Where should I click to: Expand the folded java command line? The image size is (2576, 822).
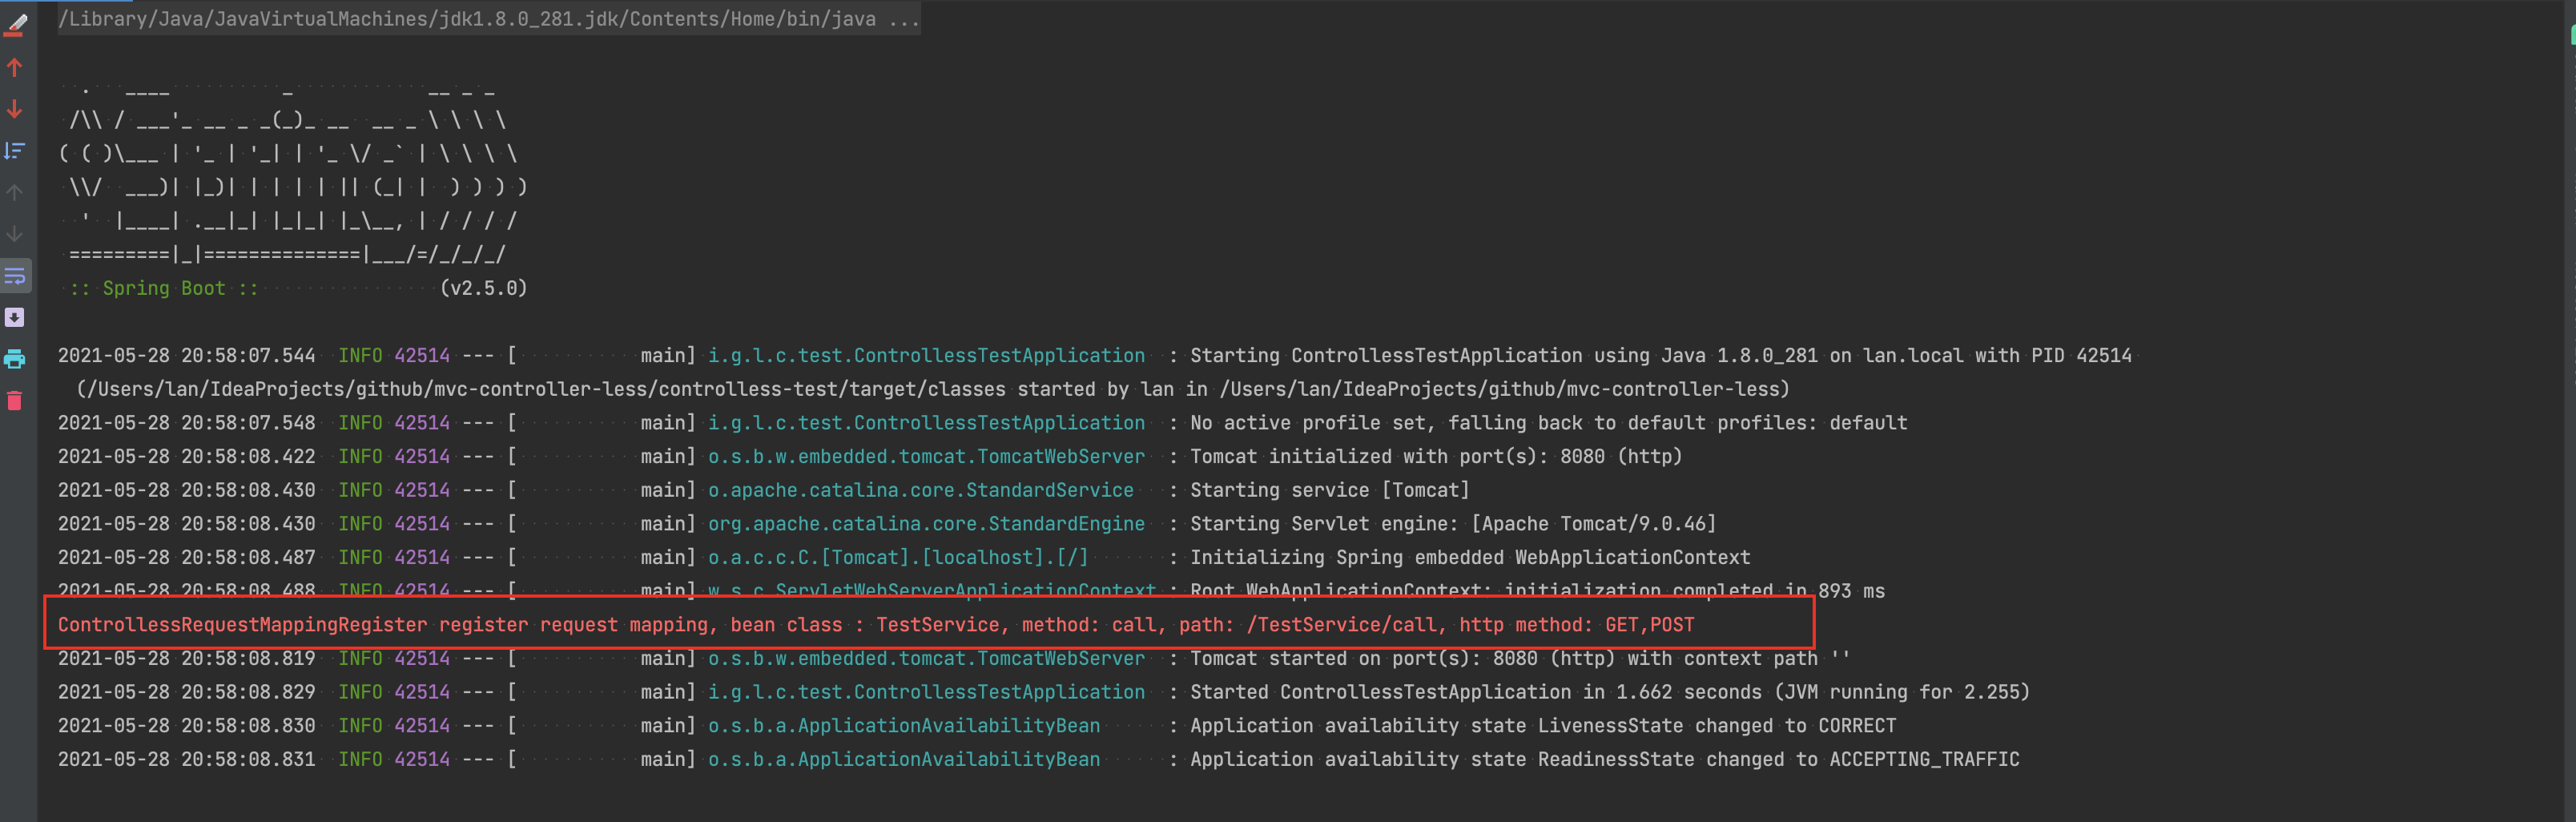coord(489,19)
